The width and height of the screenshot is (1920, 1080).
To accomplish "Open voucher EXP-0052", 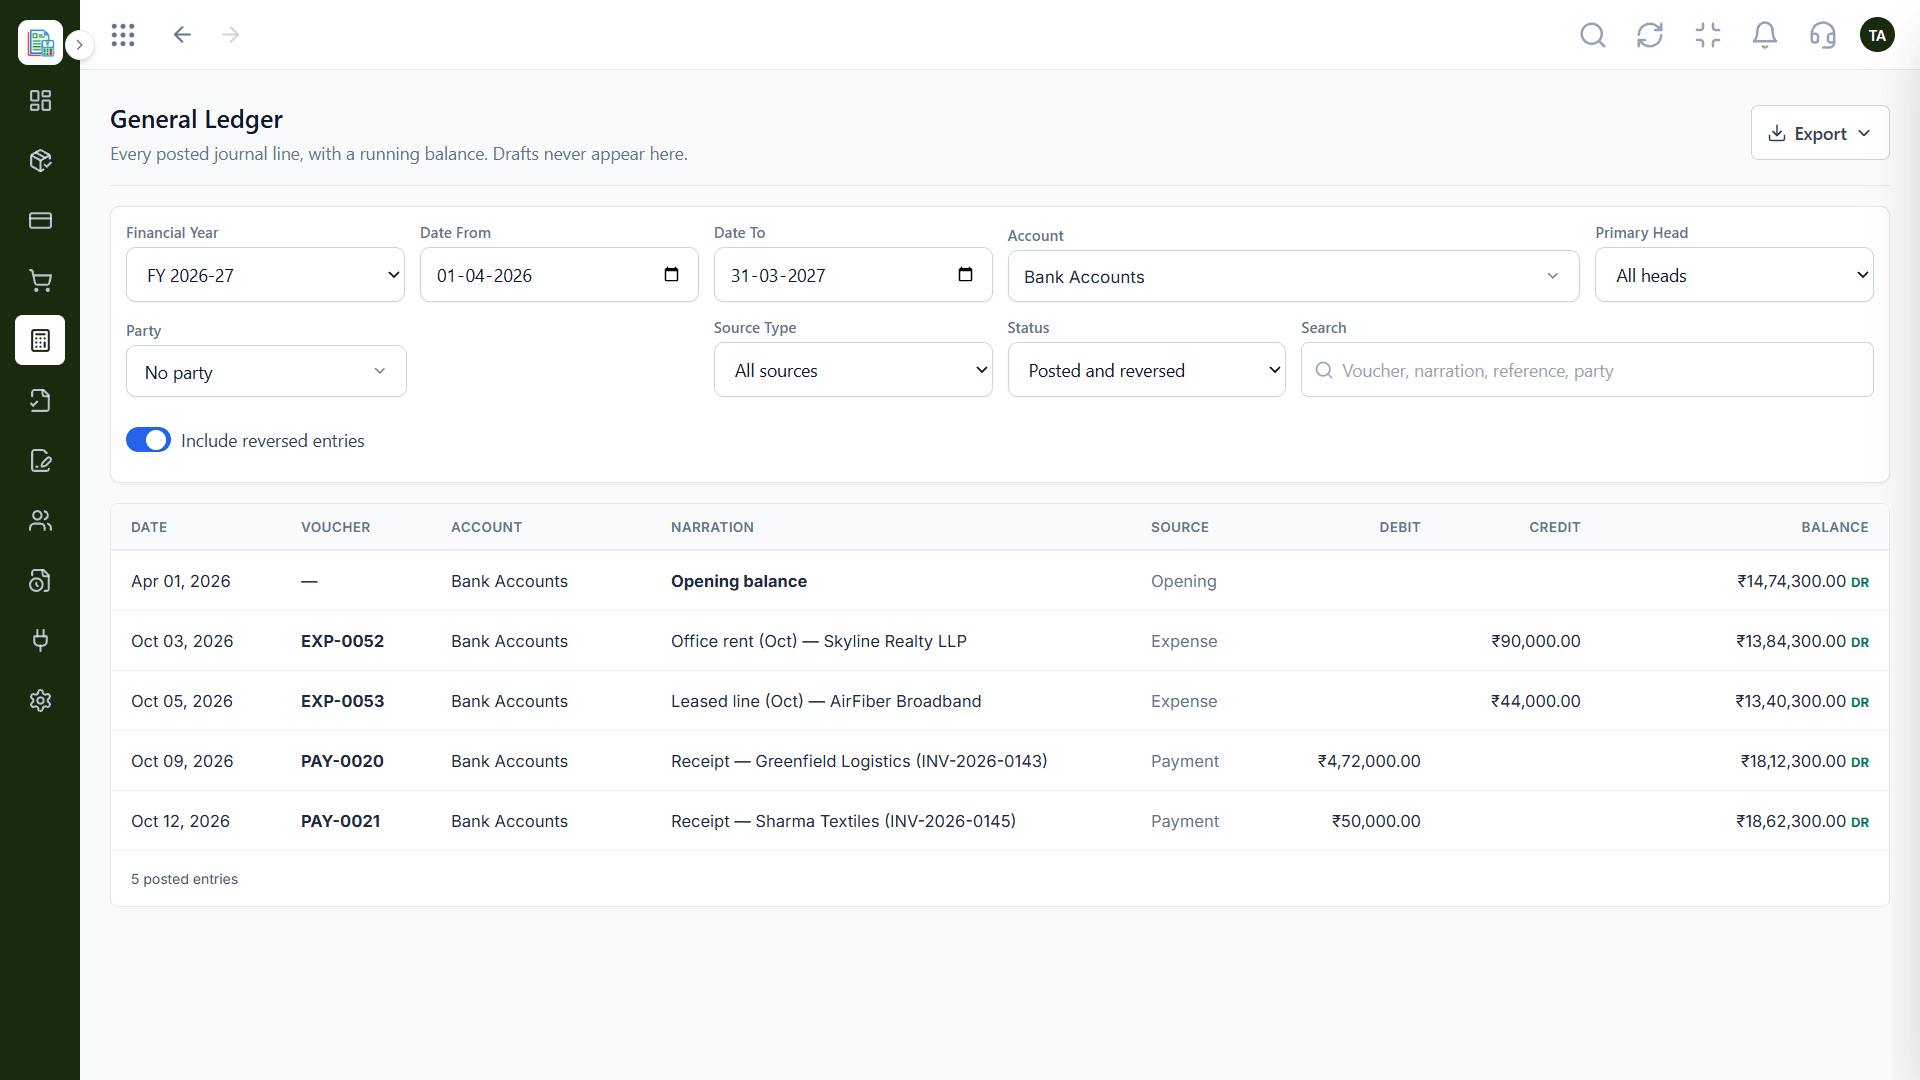I will [342, 641].
